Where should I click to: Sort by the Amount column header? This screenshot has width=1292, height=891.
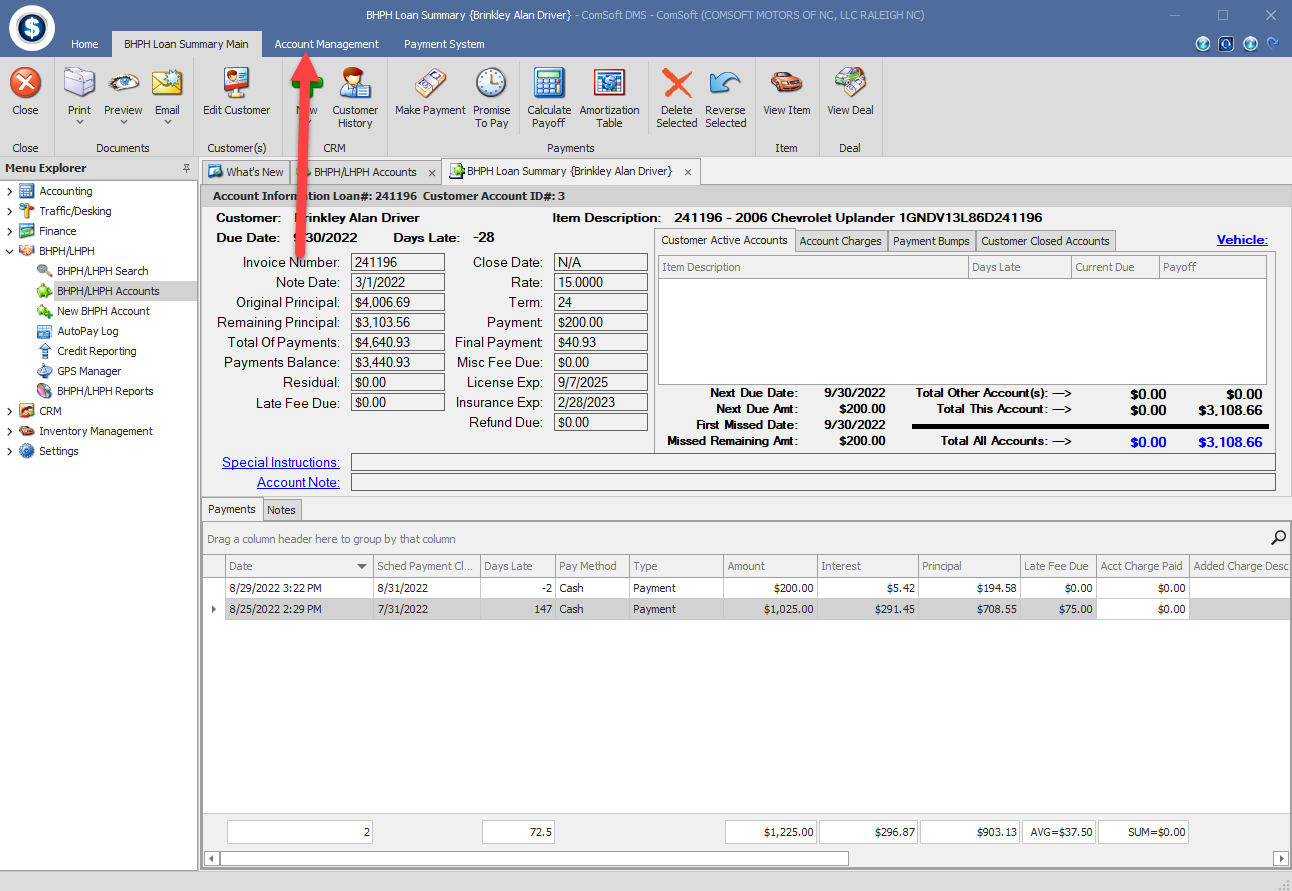click(770, 566)
